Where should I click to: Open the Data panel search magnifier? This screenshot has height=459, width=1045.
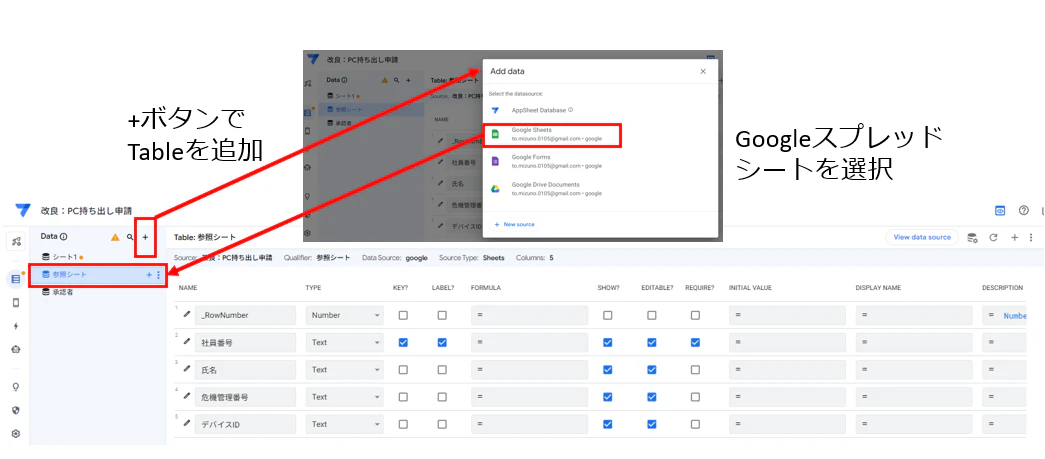point(130,236)
